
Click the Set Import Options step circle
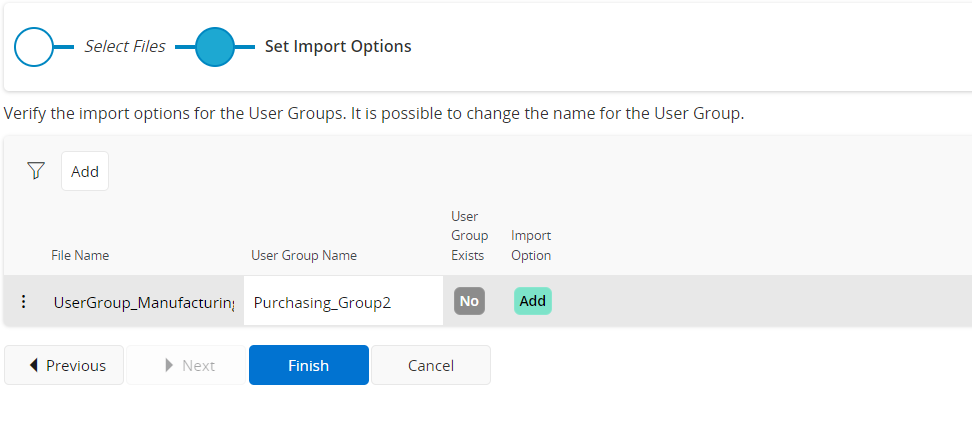point(214,47)
